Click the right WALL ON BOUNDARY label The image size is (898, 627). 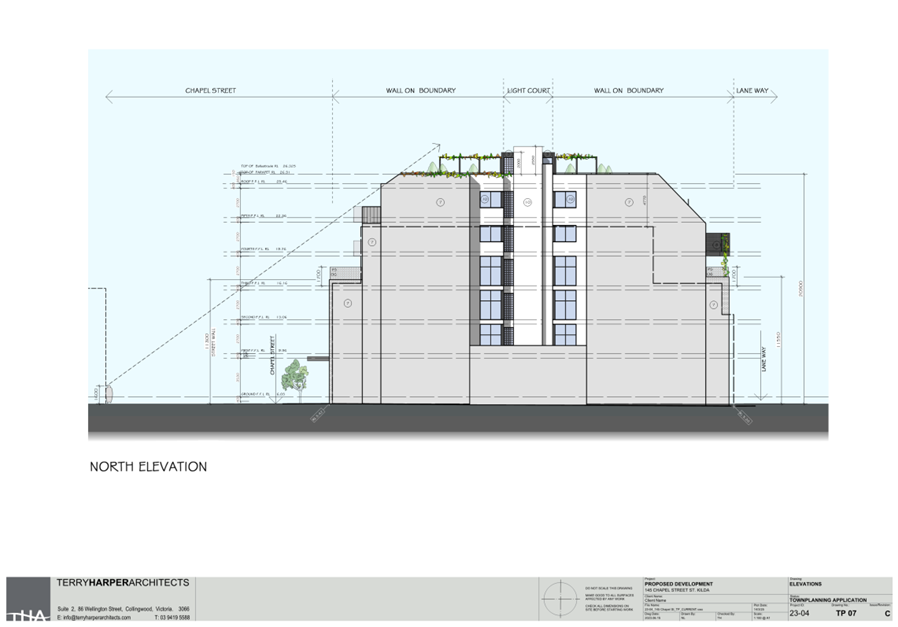(628, 91)
